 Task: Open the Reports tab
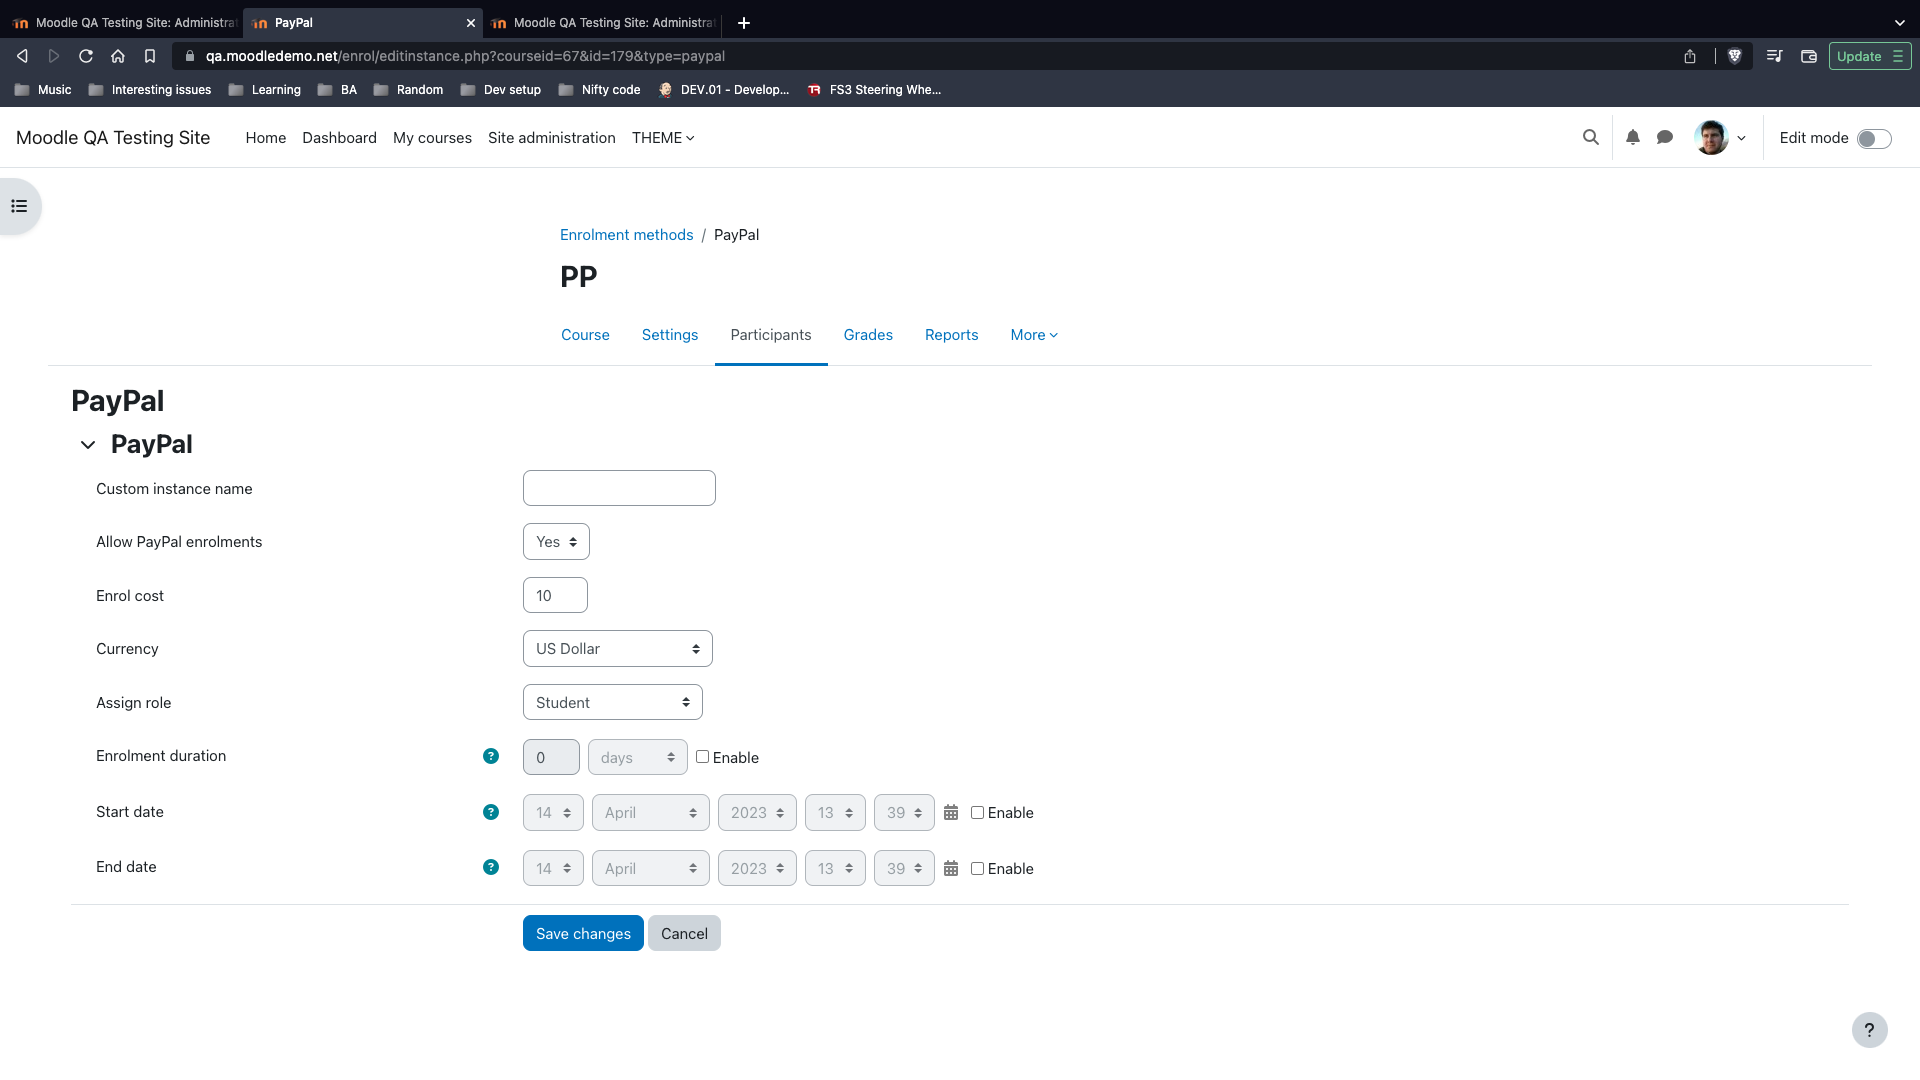951,335
